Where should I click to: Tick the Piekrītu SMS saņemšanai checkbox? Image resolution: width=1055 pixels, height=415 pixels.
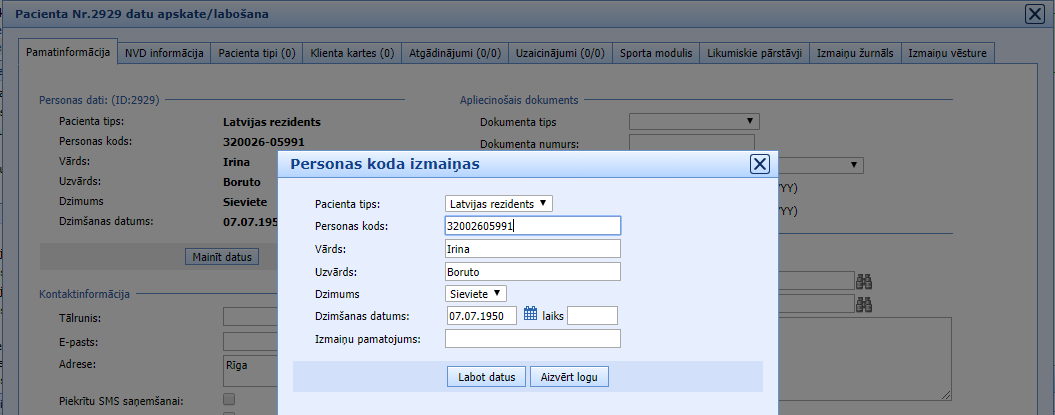pyautogui.click(x=228, y=401)
